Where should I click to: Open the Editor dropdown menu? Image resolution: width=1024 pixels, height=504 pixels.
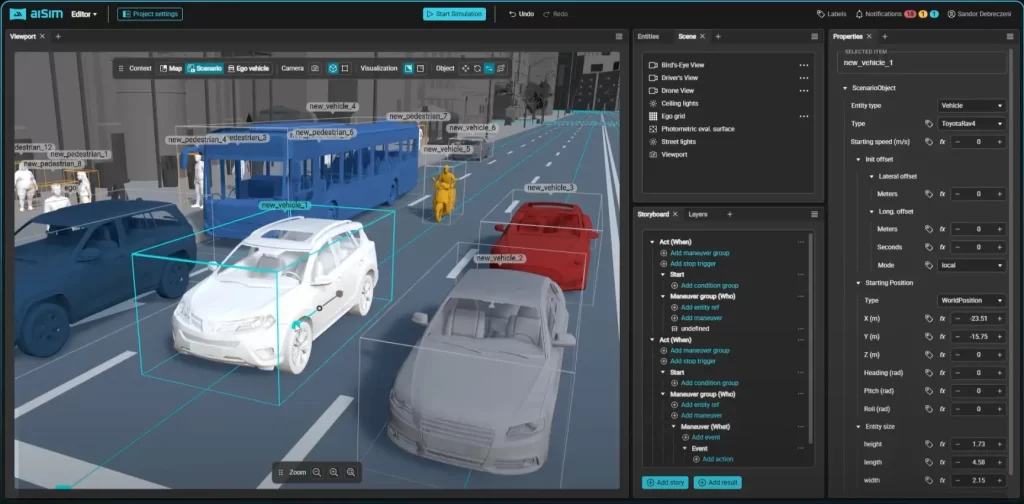(84, 14)
